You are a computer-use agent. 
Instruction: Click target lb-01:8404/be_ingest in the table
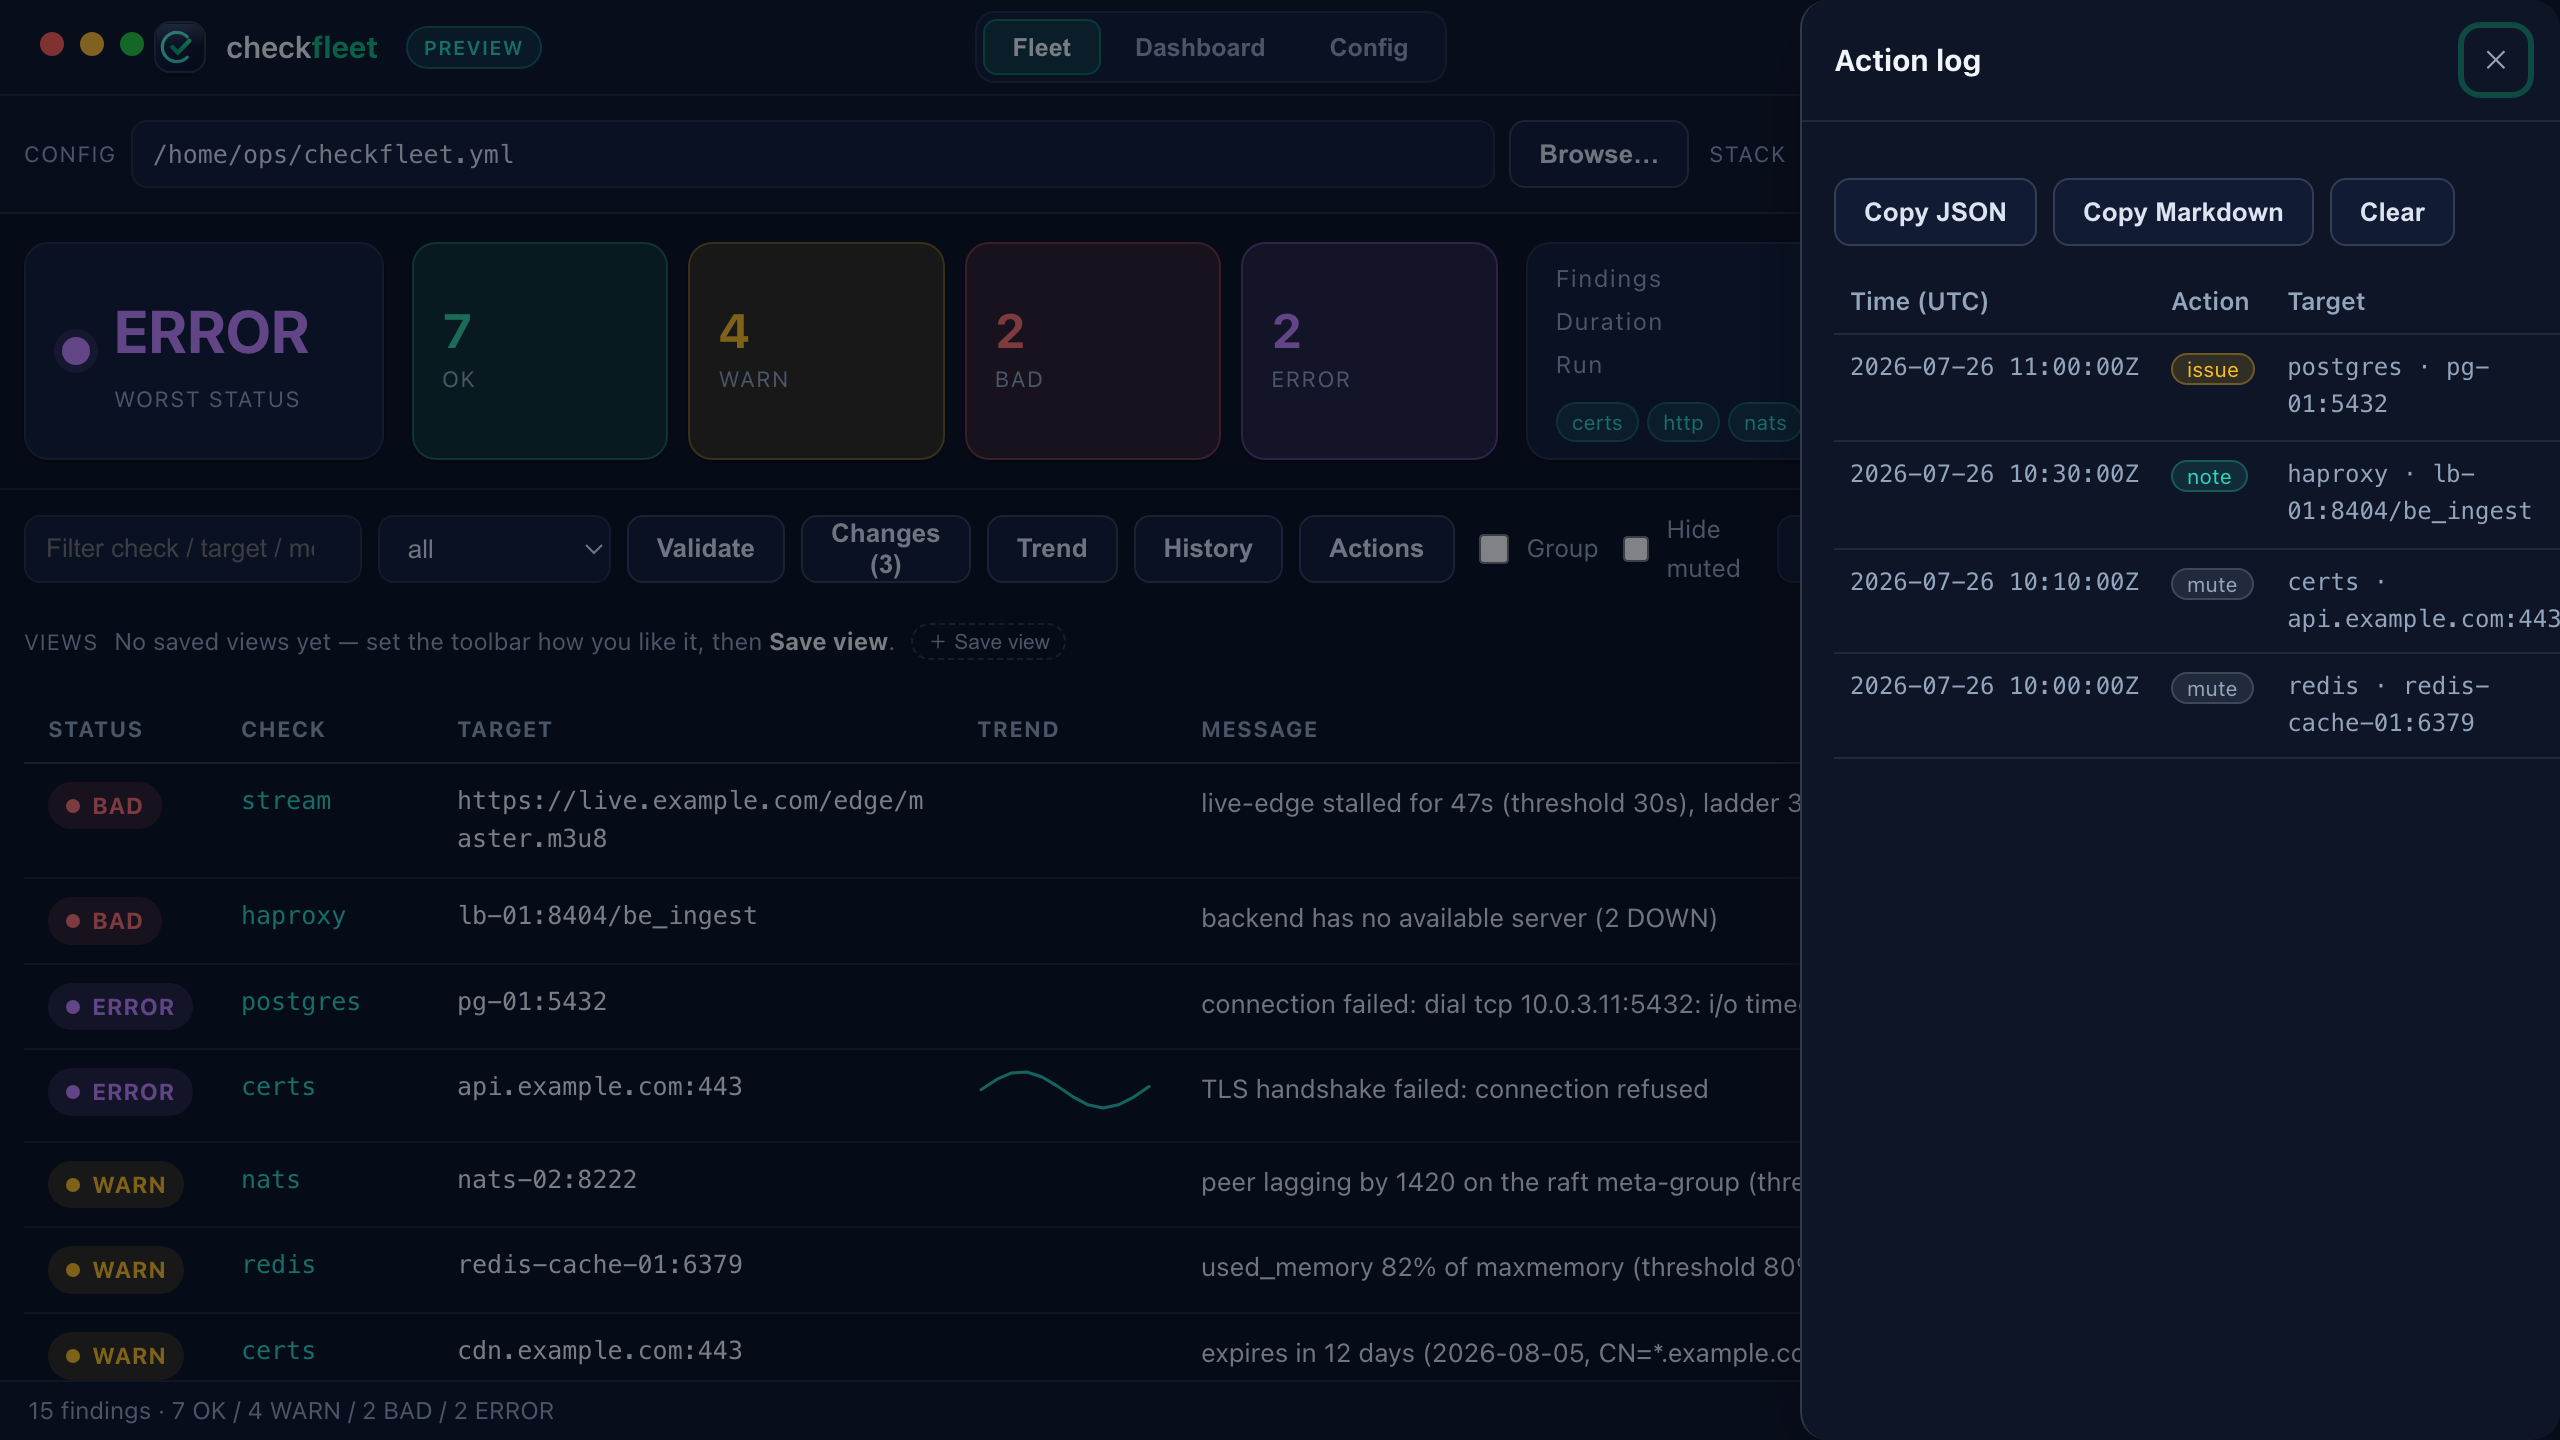click(607, 916)
